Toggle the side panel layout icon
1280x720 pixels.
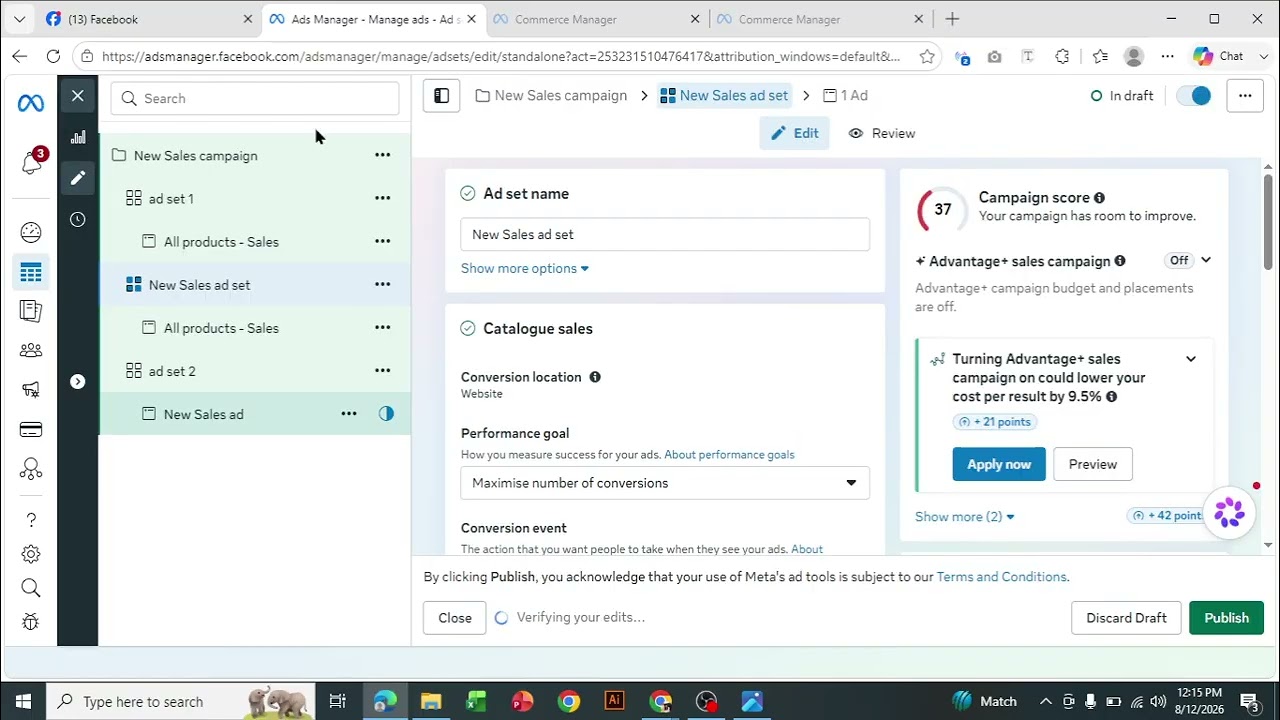(441, 96)
